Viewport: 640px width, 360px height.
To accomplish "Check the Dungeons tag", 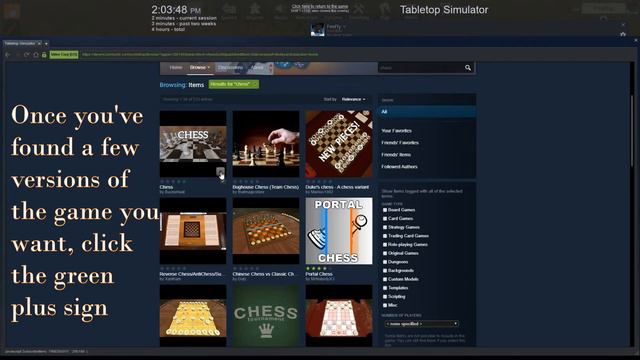I will (x=385, y=262).
